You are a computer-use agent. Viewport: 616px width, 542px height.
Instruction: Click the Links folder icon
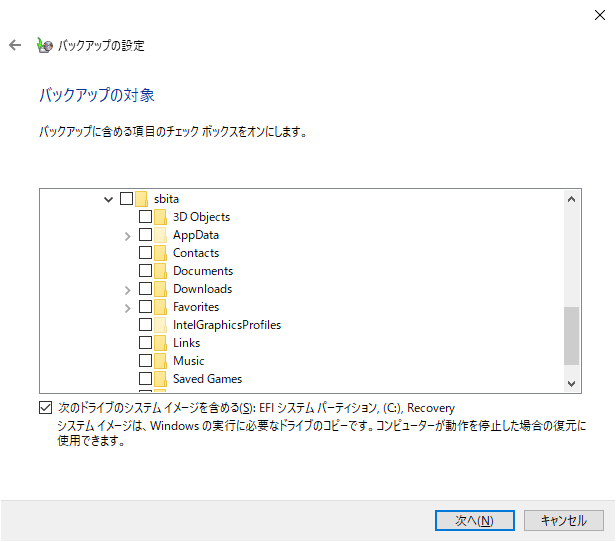coord(160,343)
